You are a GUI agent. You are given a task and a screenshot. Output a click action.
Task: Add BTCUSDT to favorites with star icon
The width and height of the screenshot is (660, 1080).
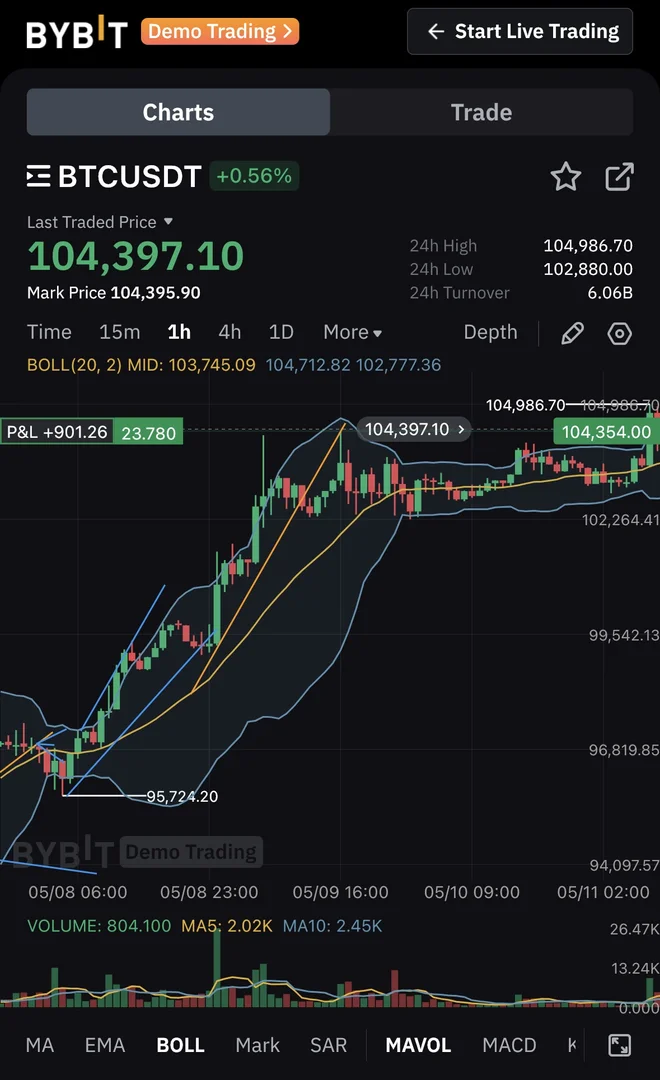[566, 176]
